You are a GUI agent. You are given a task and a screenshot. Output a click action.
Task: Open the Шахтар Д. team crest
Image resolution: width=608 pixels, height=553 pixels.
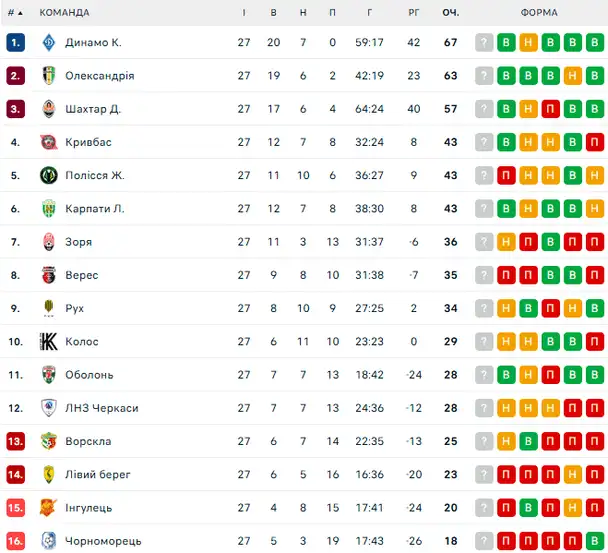pos(49,109)
